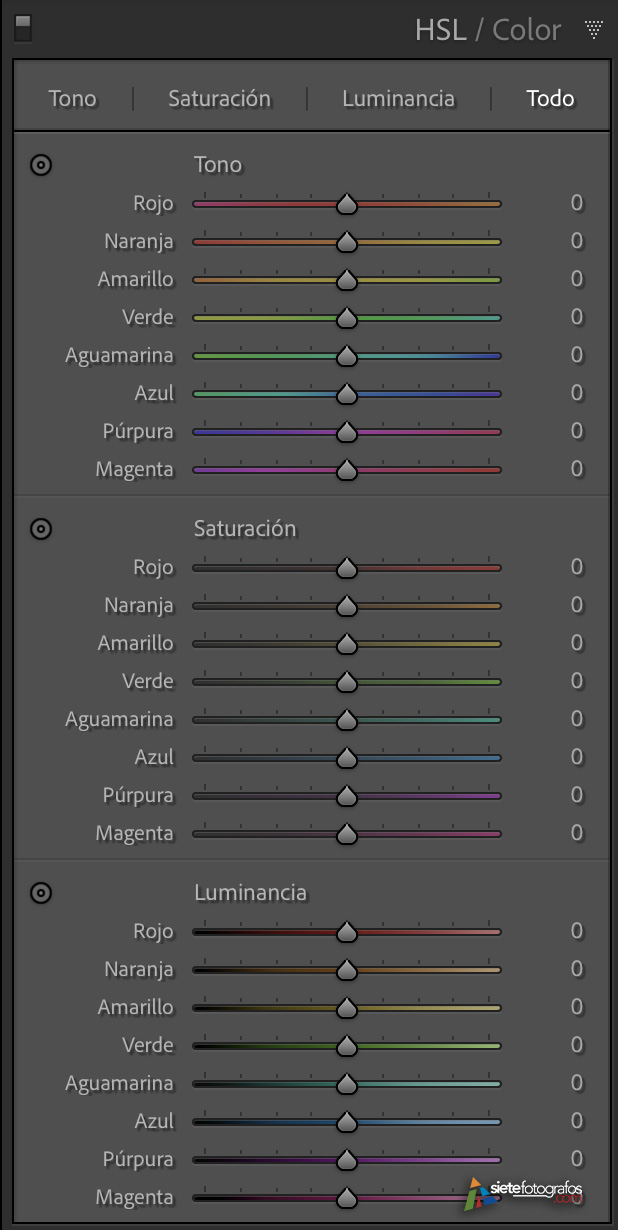Screen dimensions: 618x1230
Task: Activate the targeted adjustment tool for Luminancia
Action: tap(41, 892)
